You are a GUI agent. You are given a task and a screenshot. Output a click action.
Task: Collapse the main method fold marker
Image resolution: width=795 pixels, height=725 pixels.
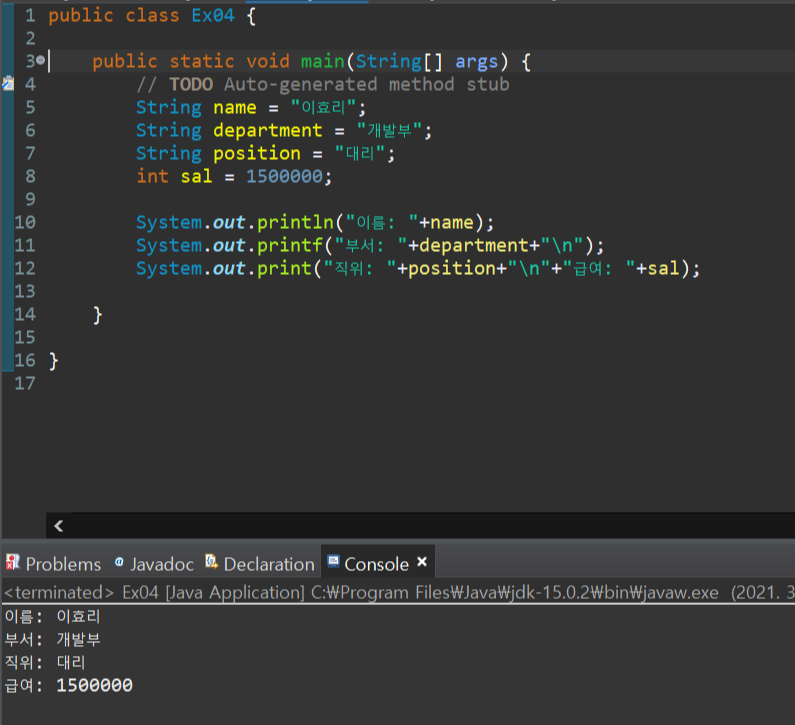click(x=41, y=60)
